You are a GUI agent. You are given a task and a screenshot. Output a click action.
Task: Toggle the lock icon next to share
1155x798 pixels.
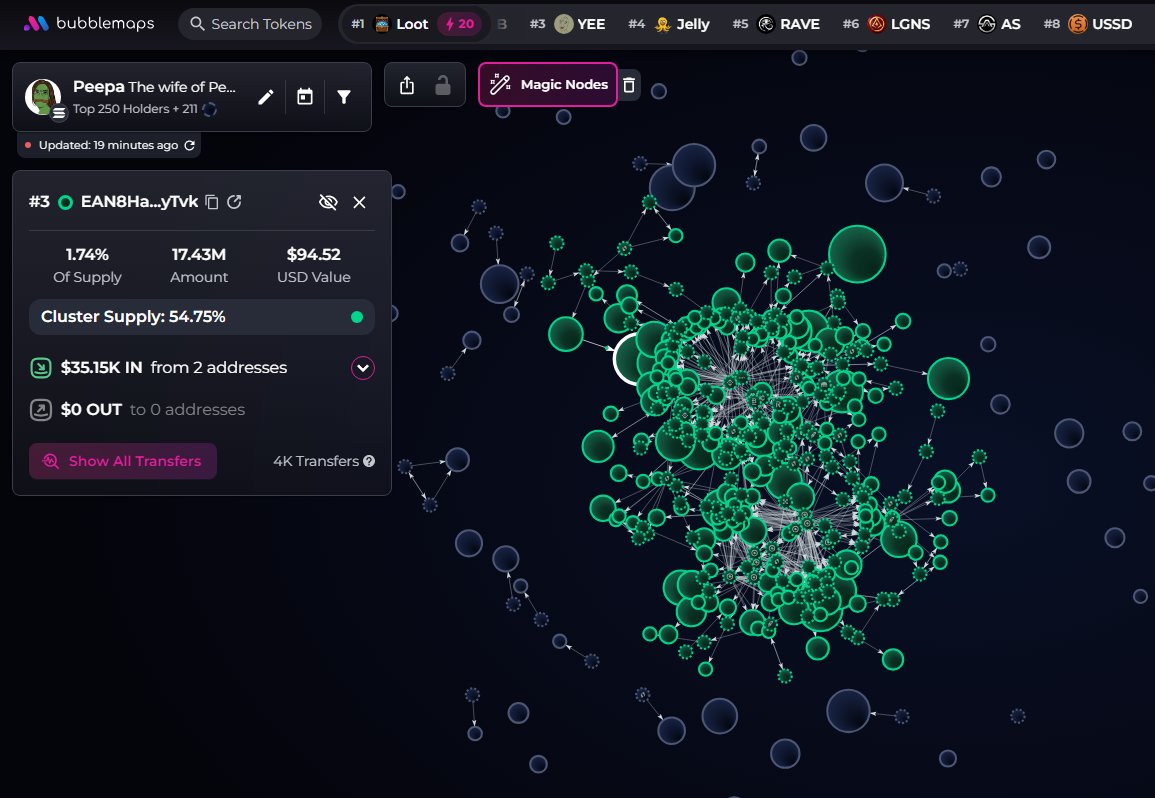point(442,86)
